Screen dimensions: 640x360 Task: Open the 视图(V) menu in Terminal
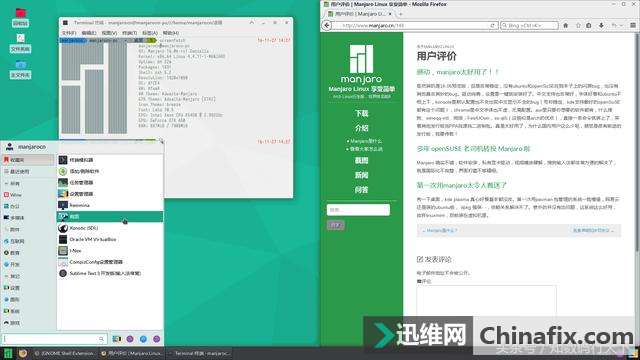click(x=109, y=33)
